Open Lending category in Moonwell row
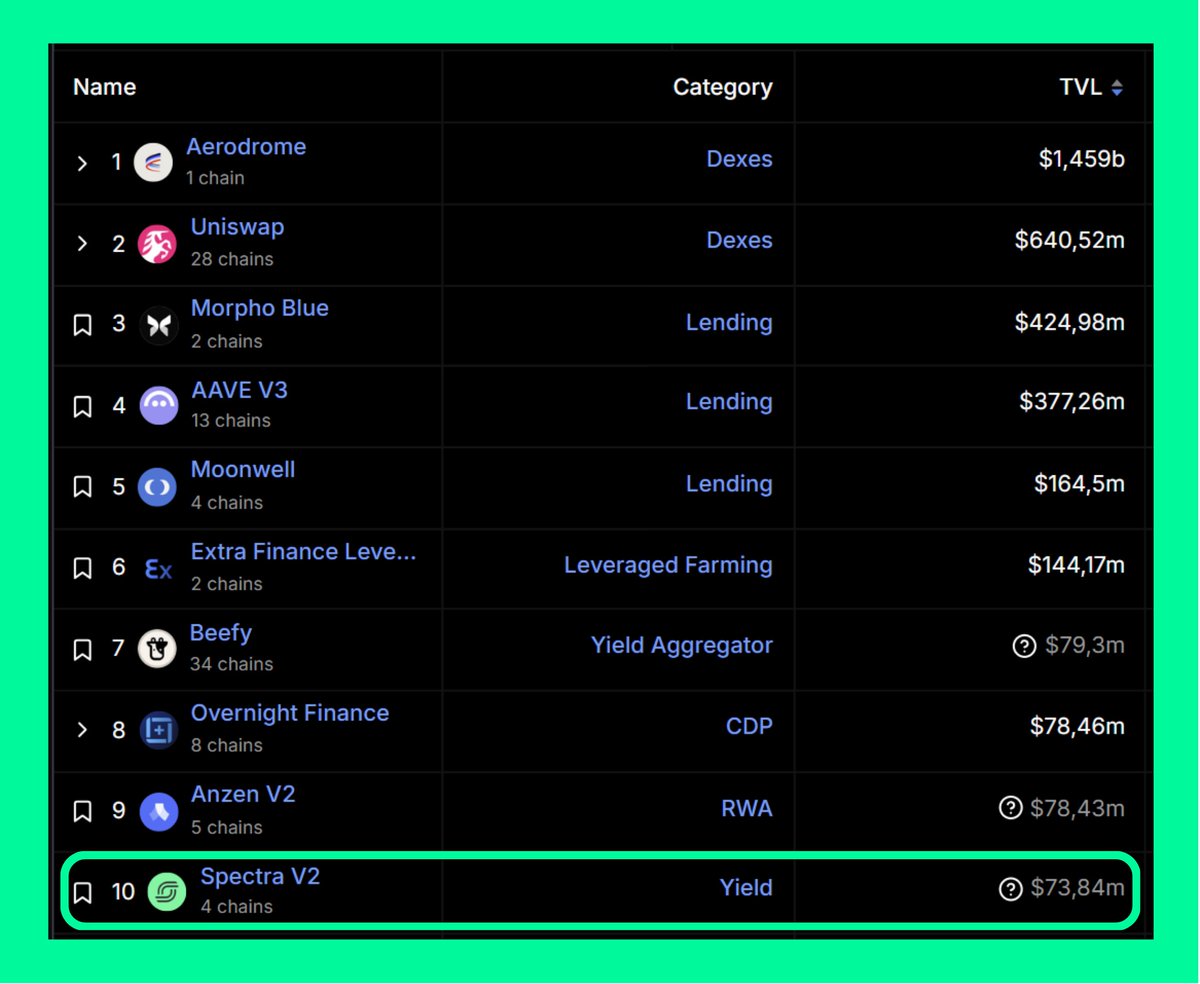The width and height of the screenshot is (1200, 984). pyautogui.click(x=729, y=483)
